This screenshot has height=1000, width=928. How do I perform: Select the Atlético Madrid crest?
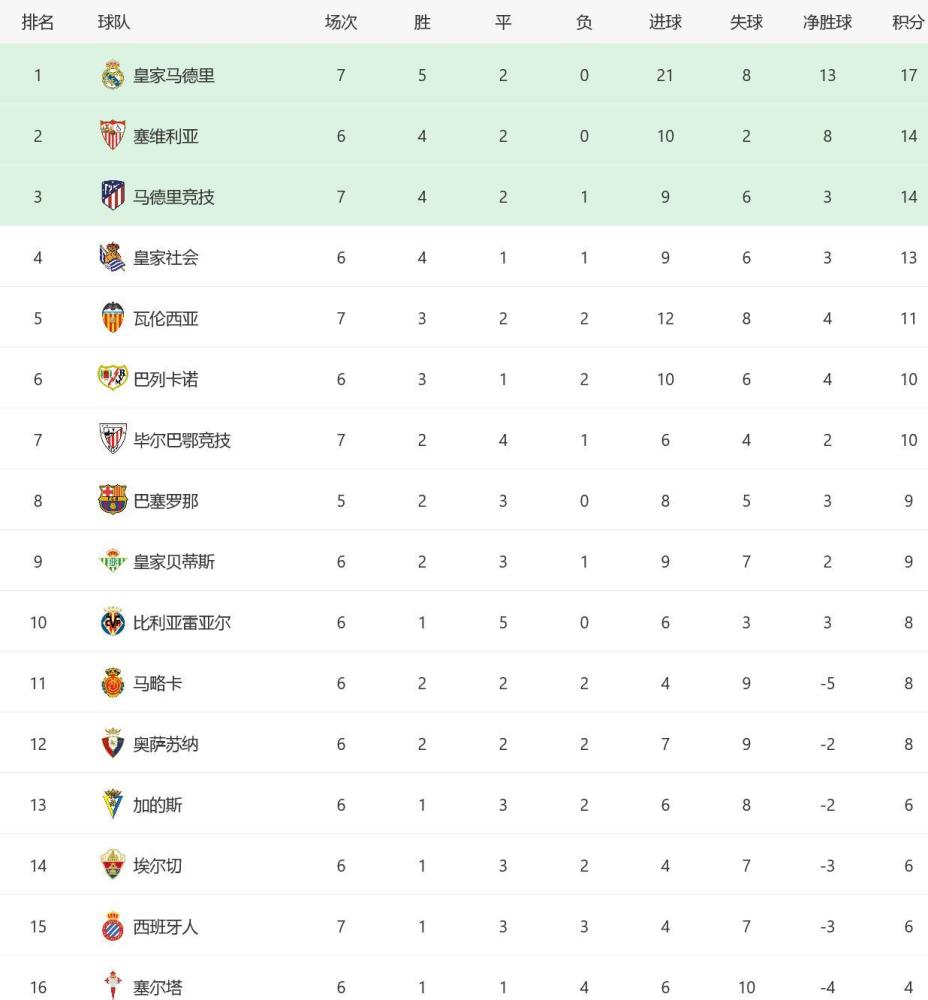[113, 196]
